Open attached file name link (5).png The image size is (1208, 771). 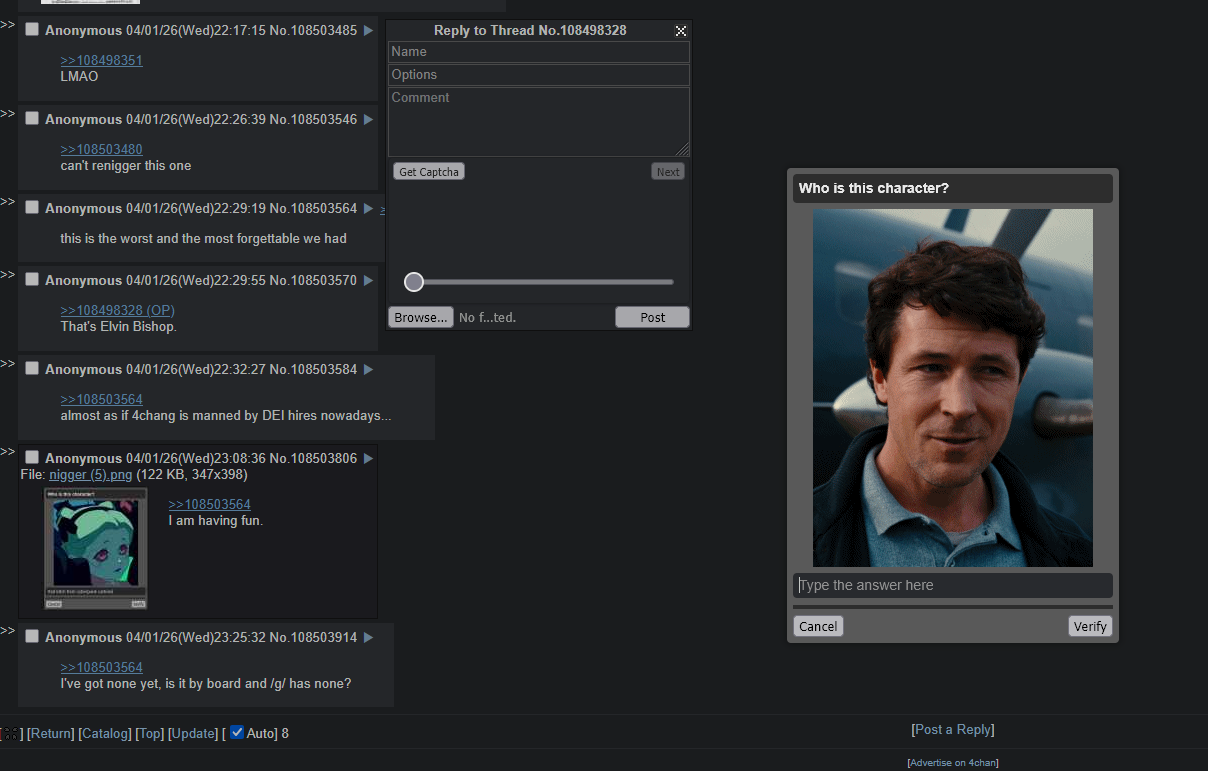click(90, 474)
